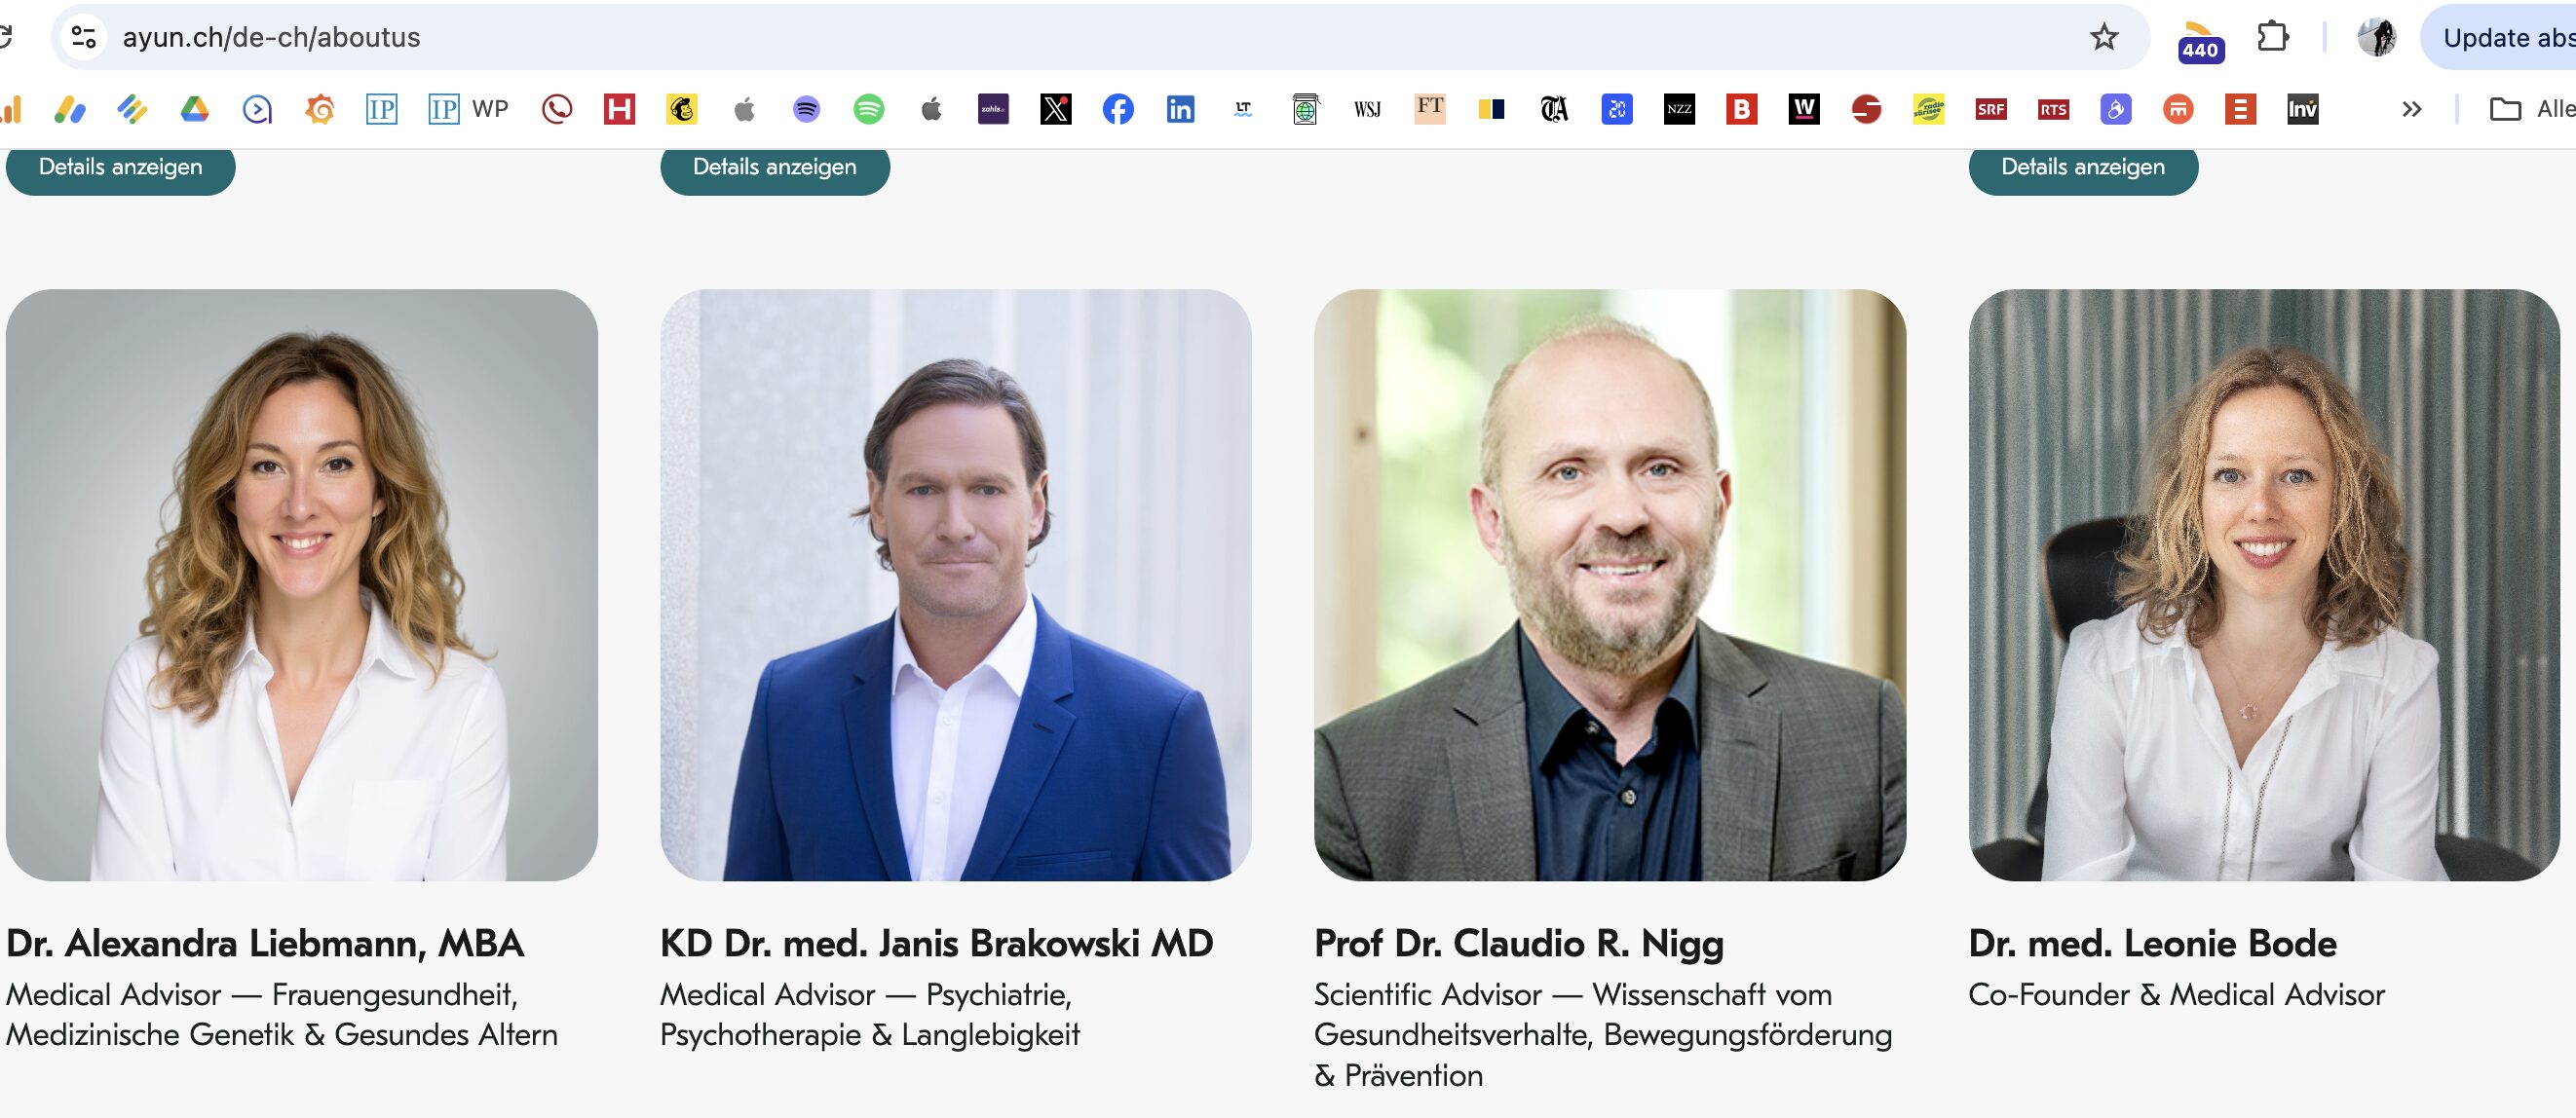The image size is (2576, 1118).
Task: Click Details anzeigen above Leonie Bode's photo
Action: coord(2082,167)
